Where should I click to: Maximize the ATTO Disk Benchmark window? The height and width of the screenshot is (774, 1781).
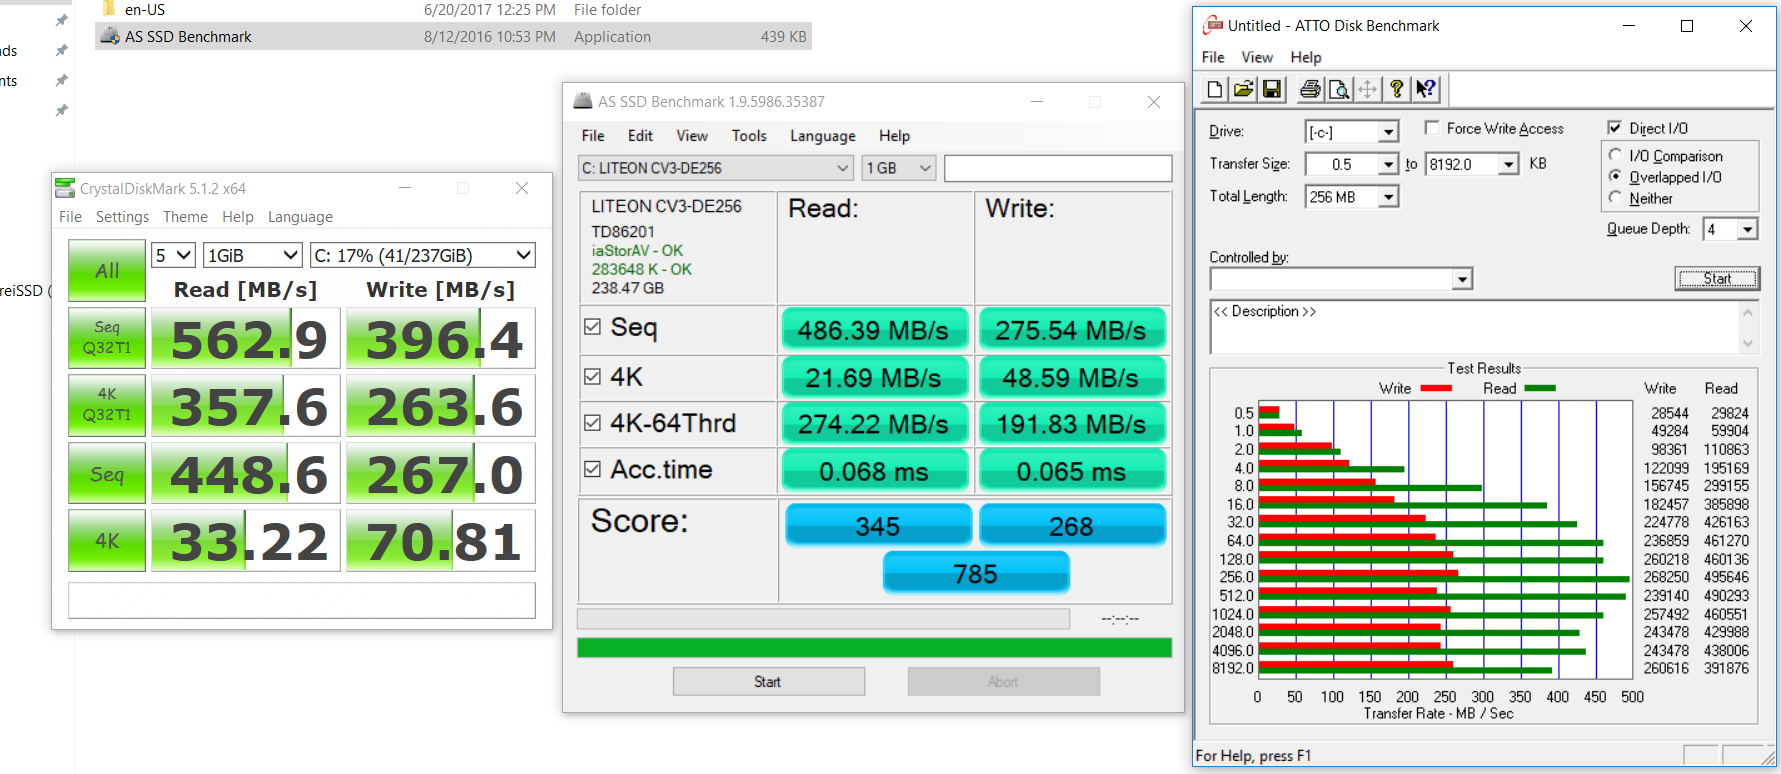pyautogui.click(x=1687, y=26)
